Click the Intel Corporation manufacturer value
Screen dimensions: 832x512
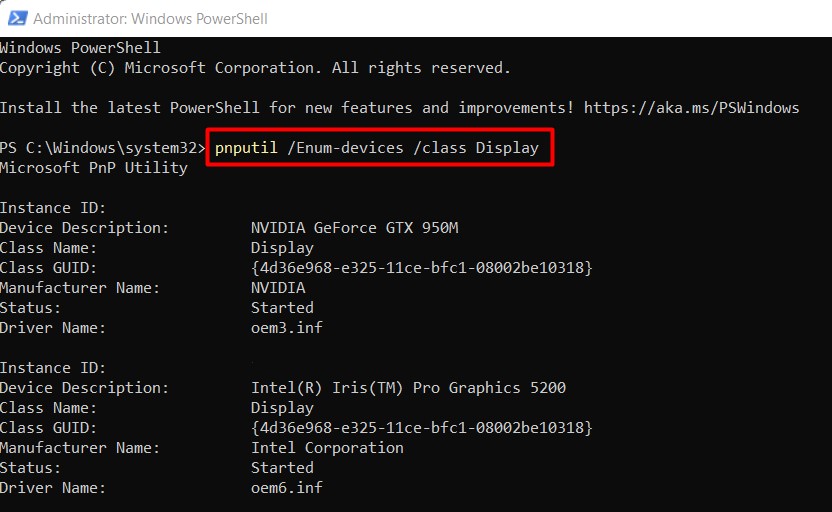tap(327, 448)
